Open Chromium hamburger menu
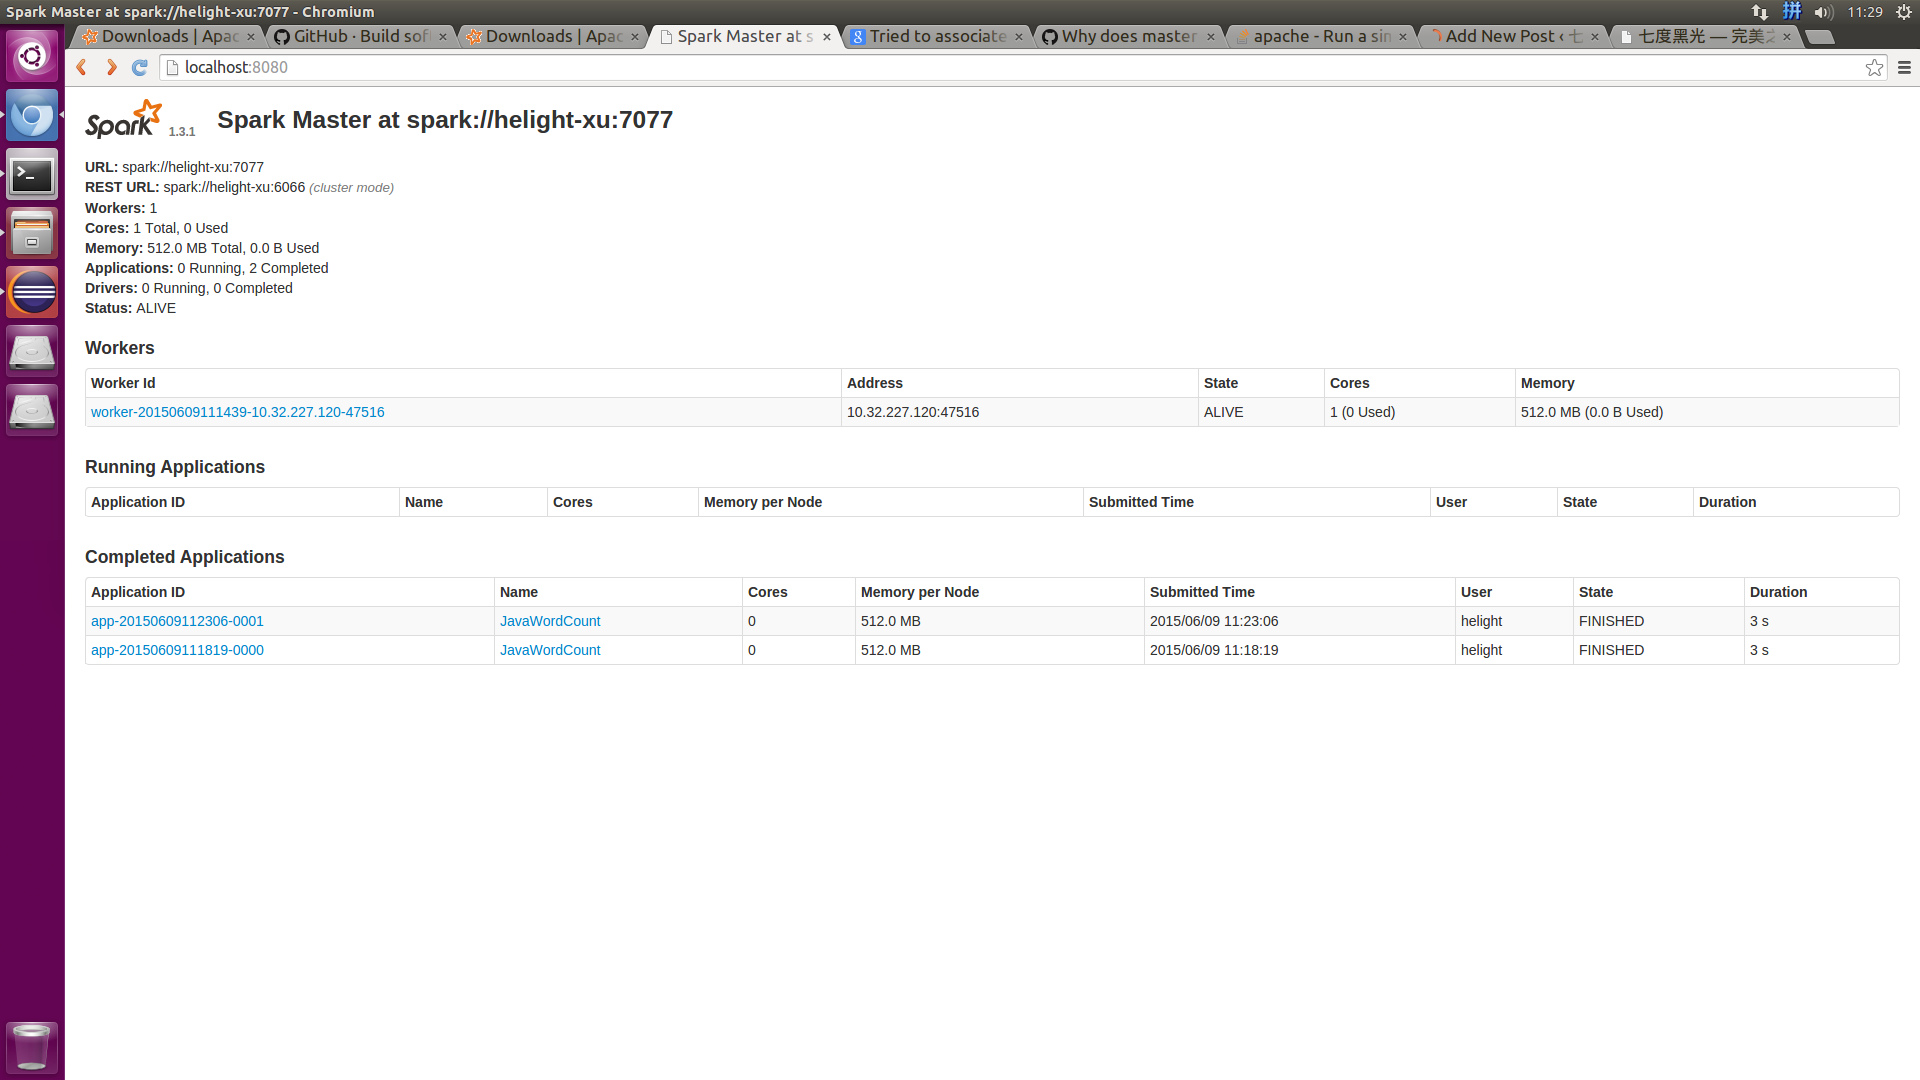1920x1080 pixels. [x=1904, y=67]
